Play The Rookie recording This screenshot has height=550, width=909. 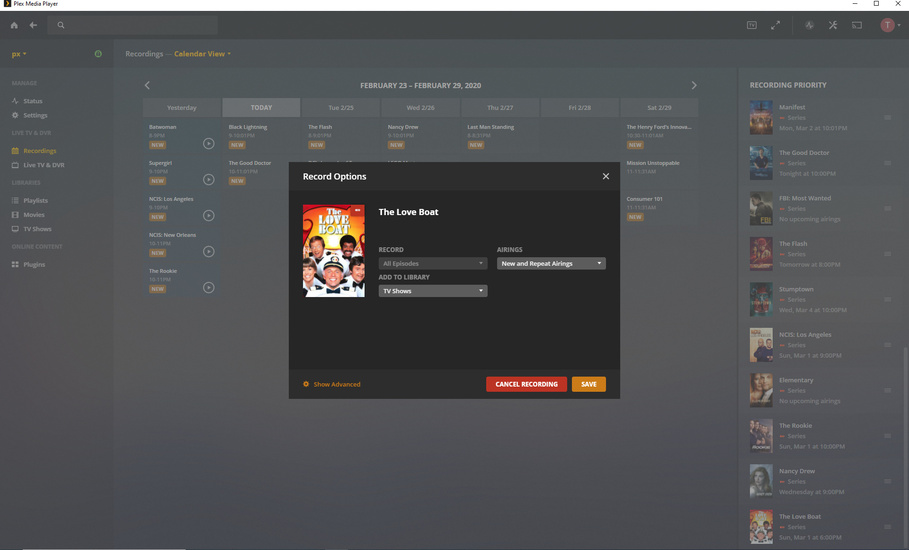[209, 287]
